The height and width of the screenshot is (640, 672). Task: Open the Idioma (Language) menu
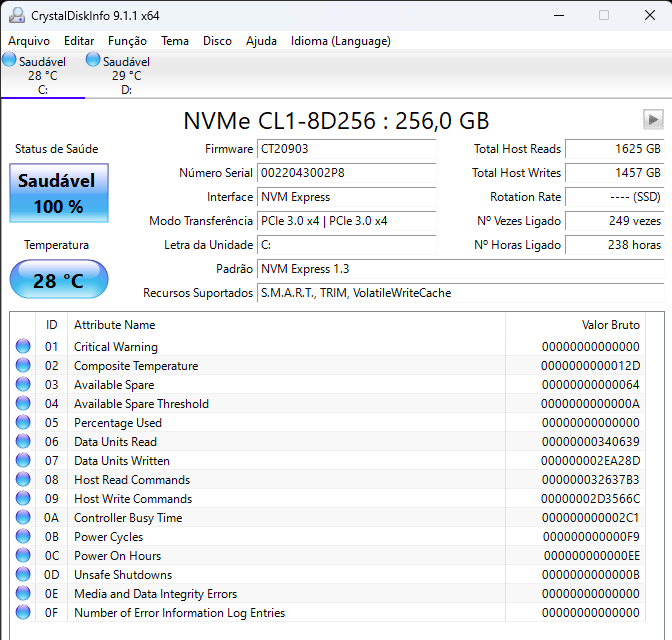341,41
